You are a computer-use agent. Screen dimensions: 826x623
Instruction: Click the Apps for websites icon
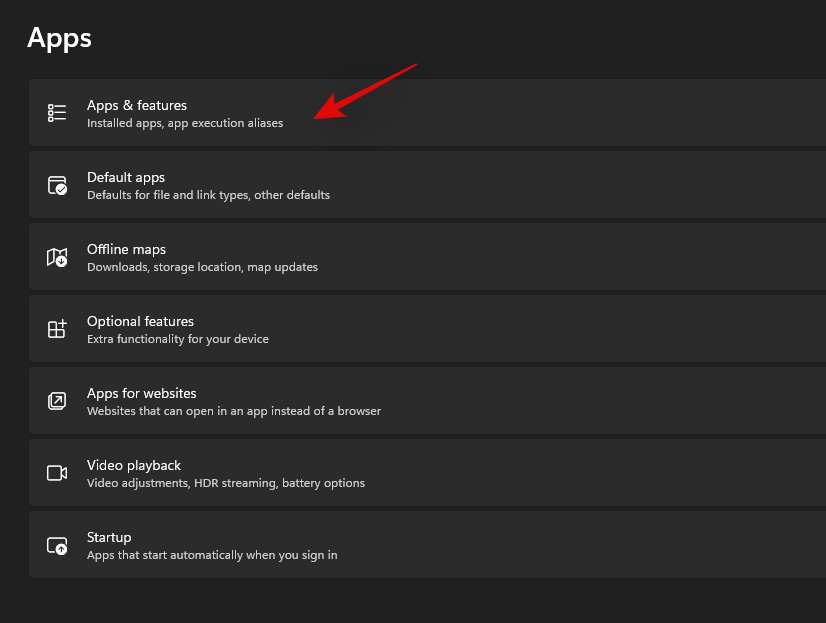[57, 401]
